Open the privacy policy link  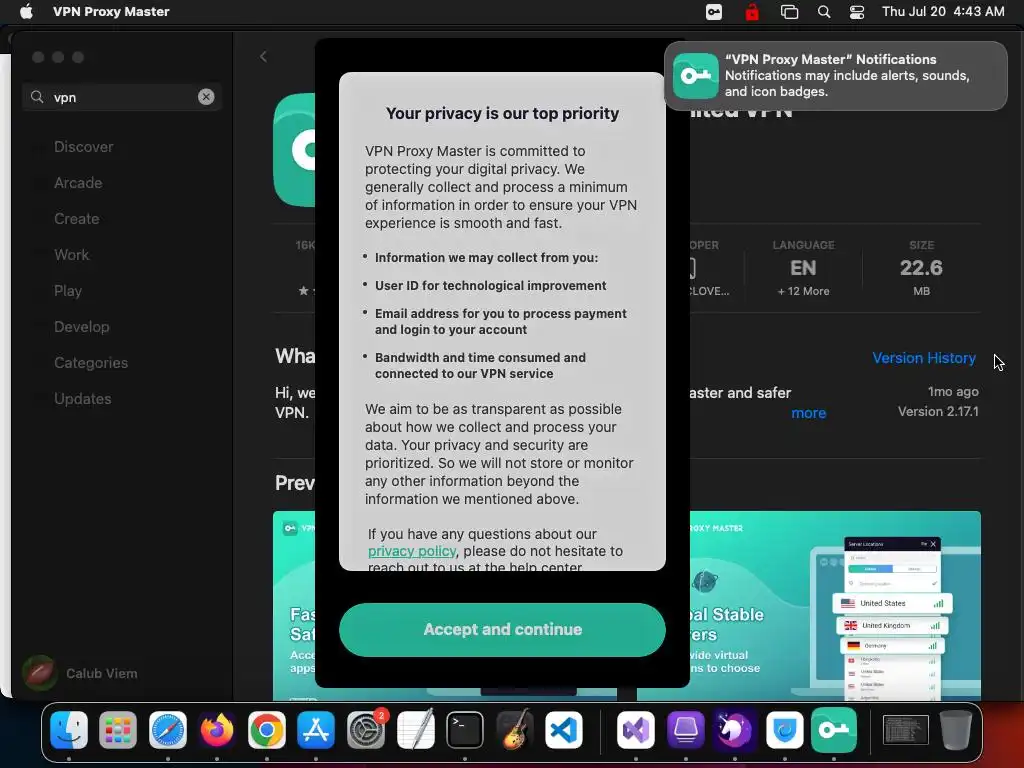(411, 551)
